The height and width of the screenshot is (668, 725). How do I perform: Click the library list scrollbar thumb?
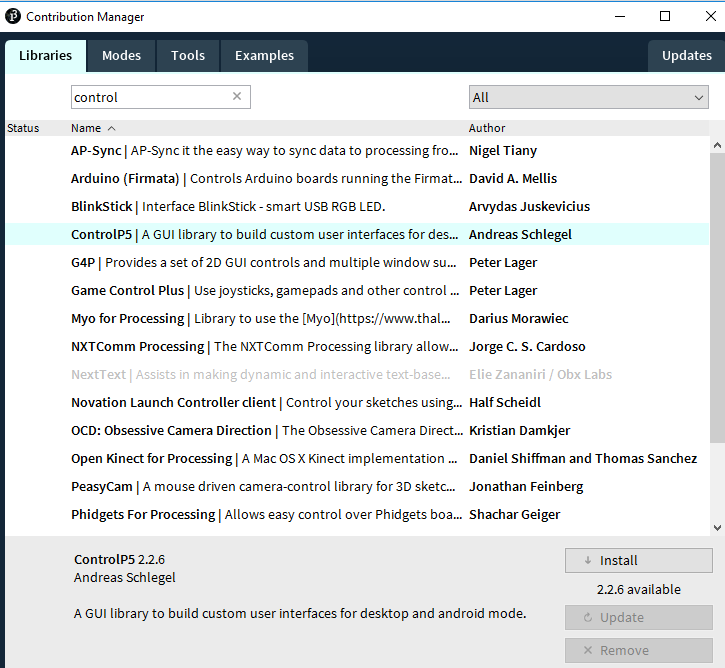tap(717, 298)
